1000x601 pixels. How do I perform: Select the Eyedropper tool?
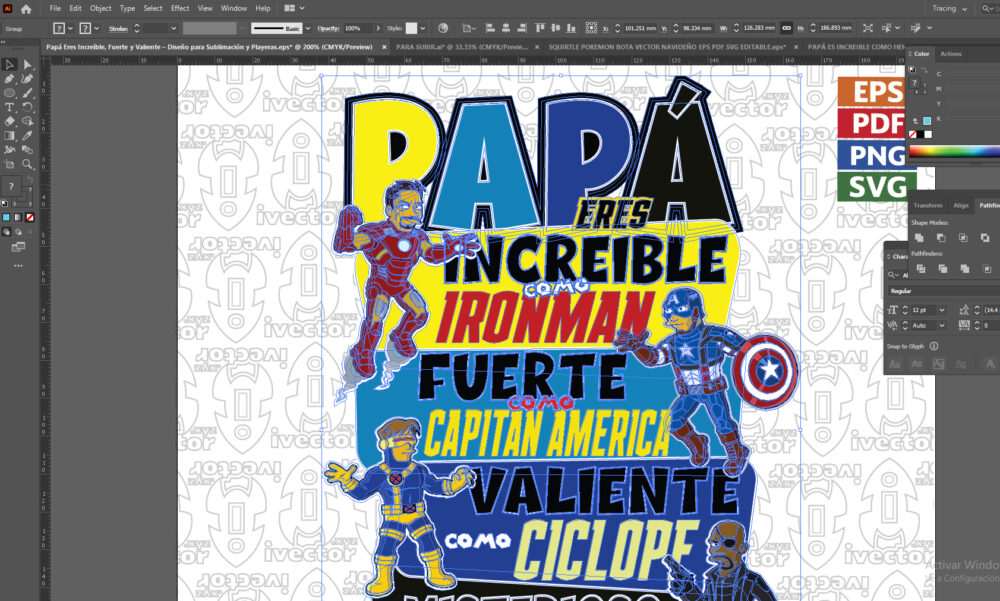pos(27,135)
